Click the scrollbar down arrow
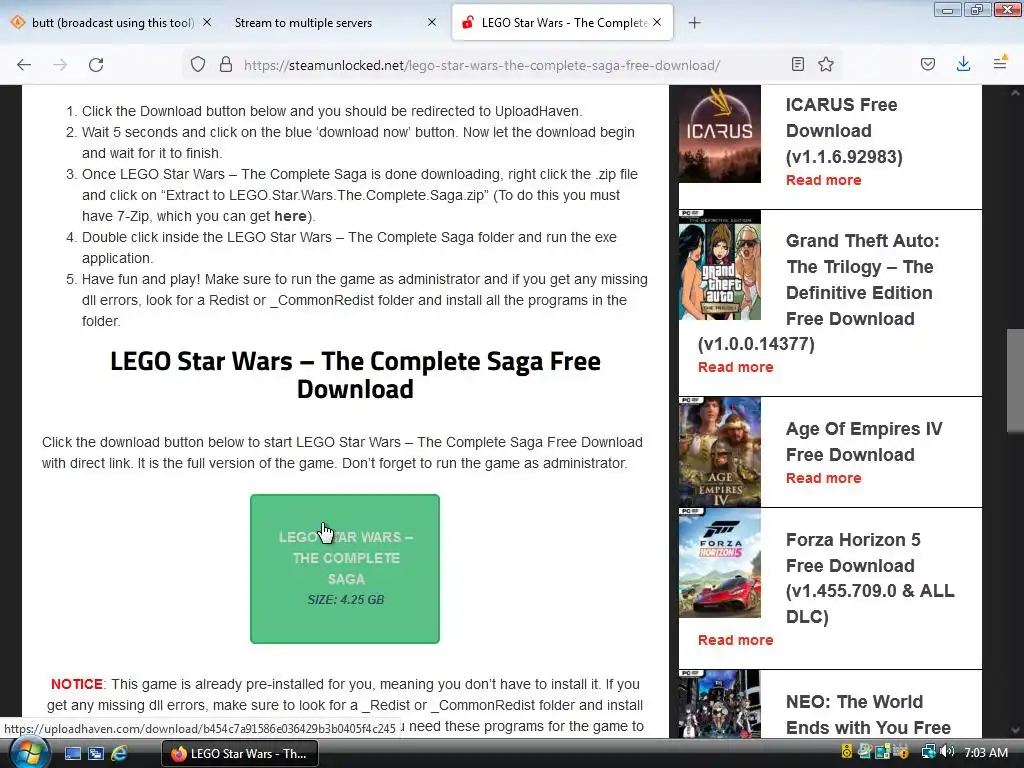Viewport: 1024px width, 768px height. point(1015,730)
